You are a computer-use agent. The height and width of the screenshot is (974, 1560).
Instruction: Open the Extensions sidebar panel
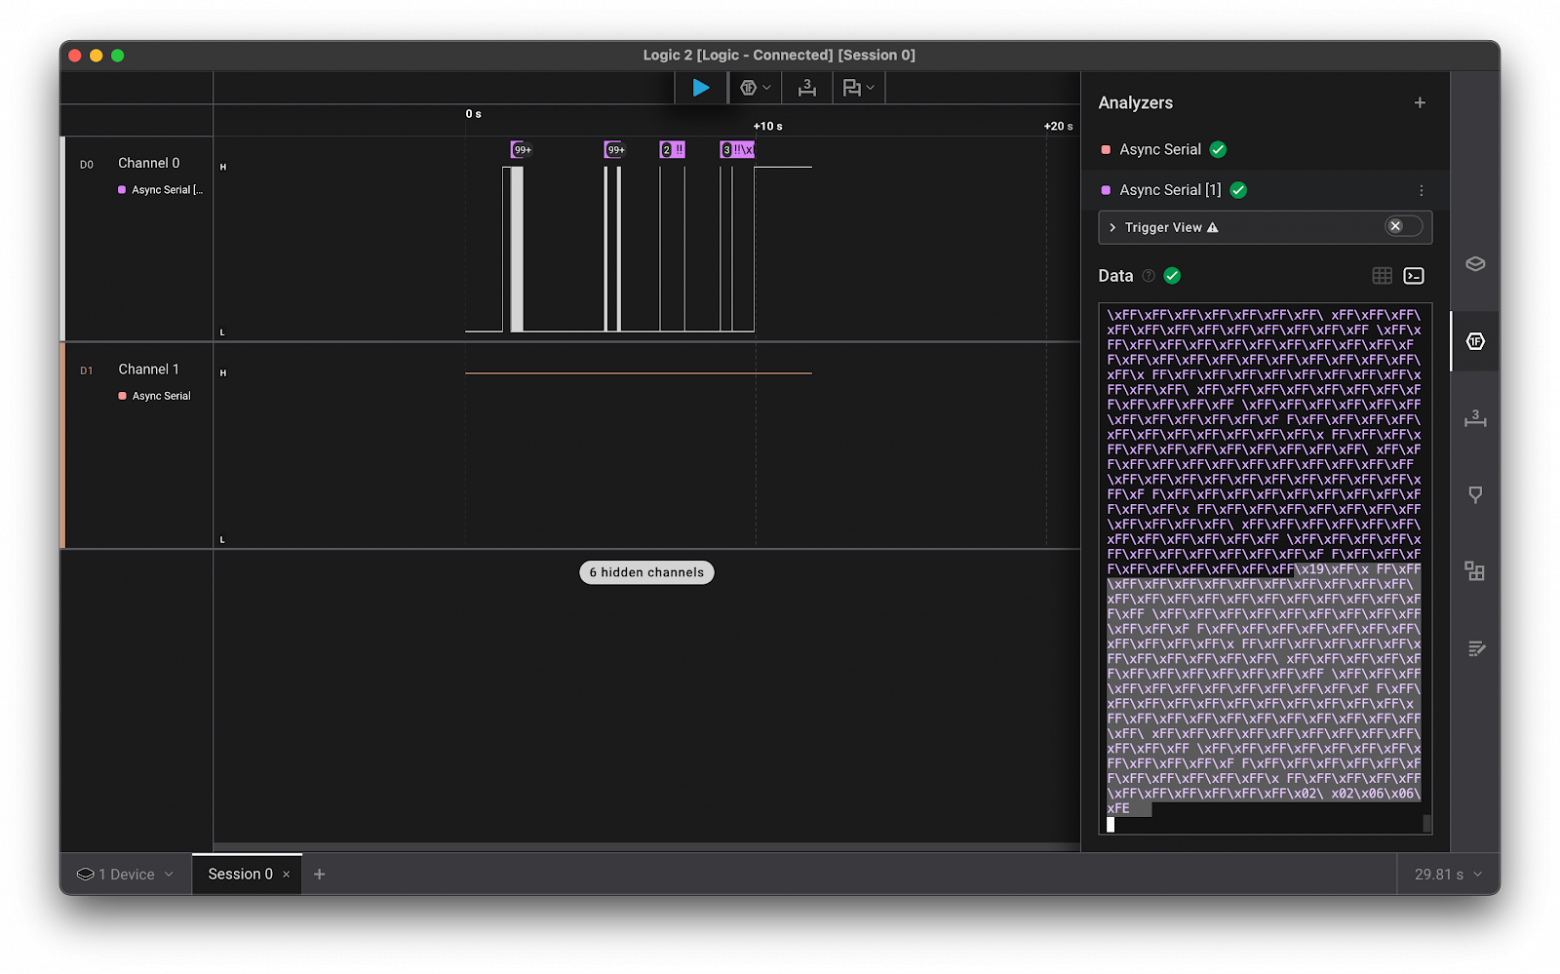coord(1475,571)
